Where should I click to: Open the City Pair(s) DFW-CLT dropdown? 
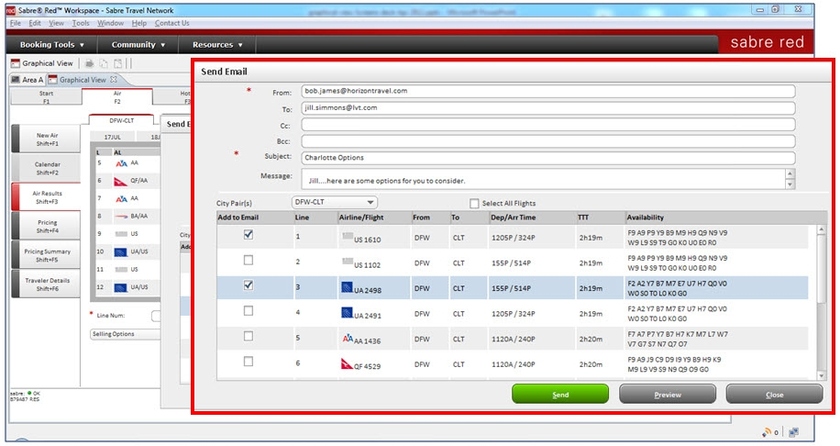click(x=333, y=202)
